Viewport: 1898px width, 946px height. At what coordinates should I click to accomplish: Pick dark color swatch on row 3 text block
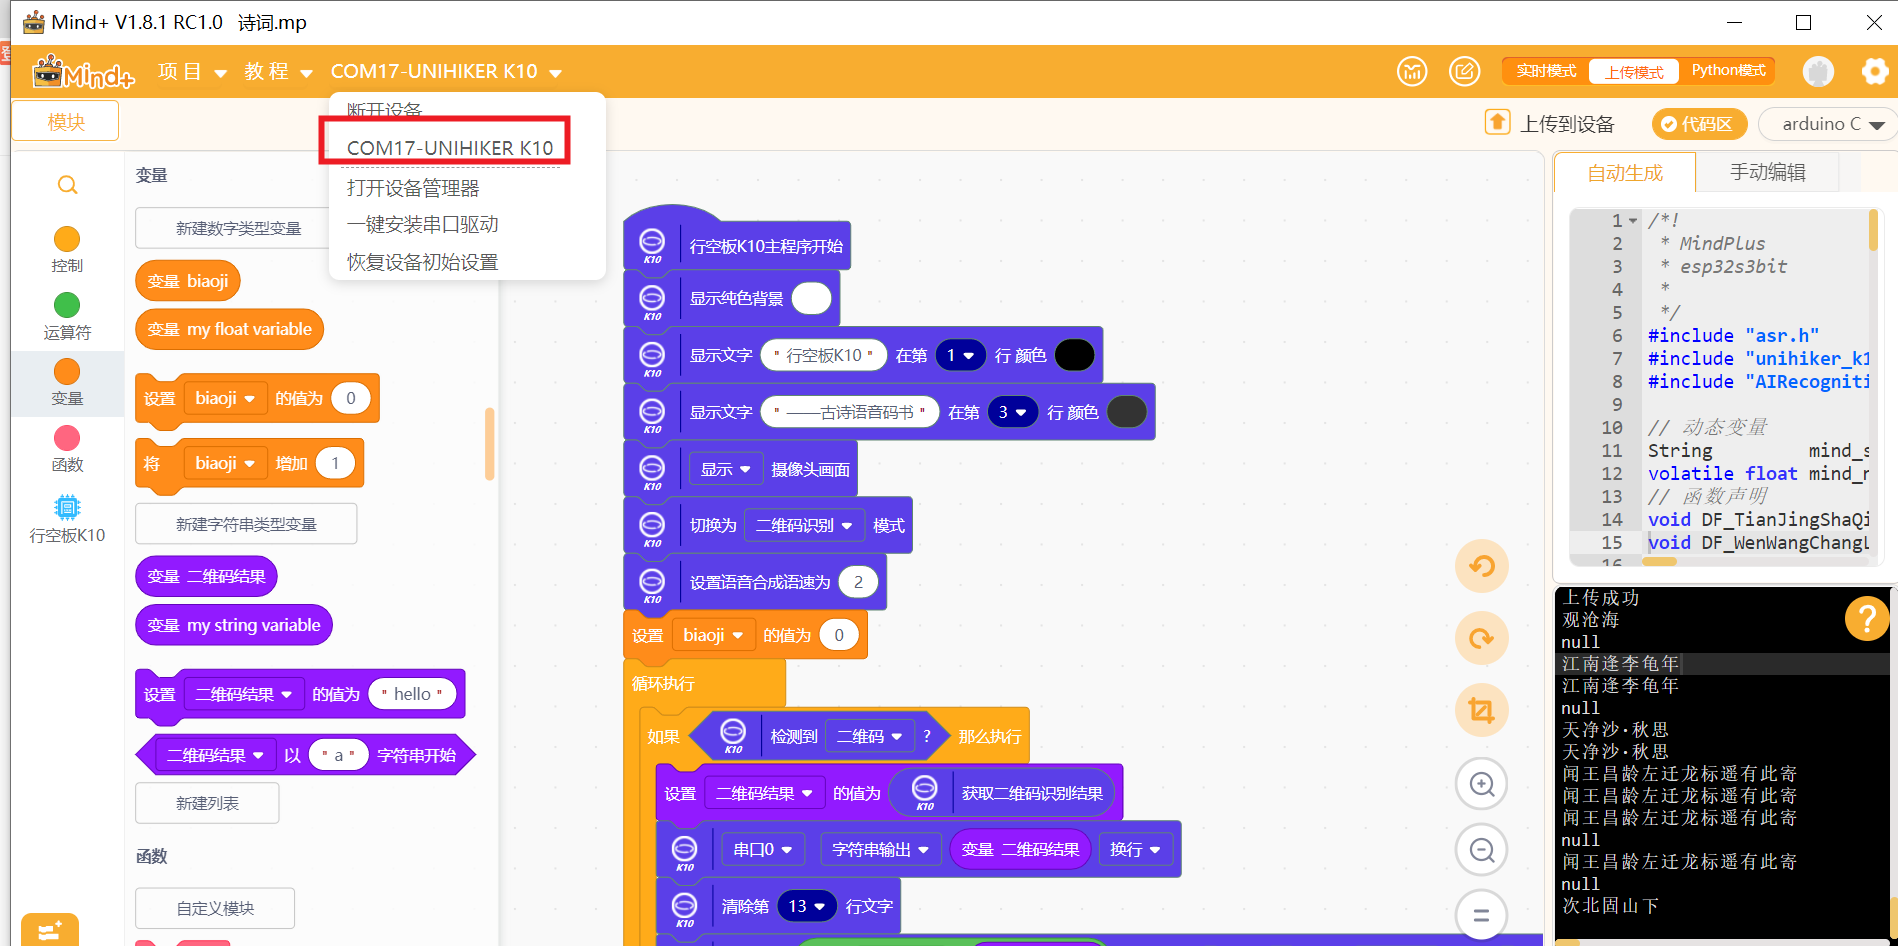(1127, 412)
